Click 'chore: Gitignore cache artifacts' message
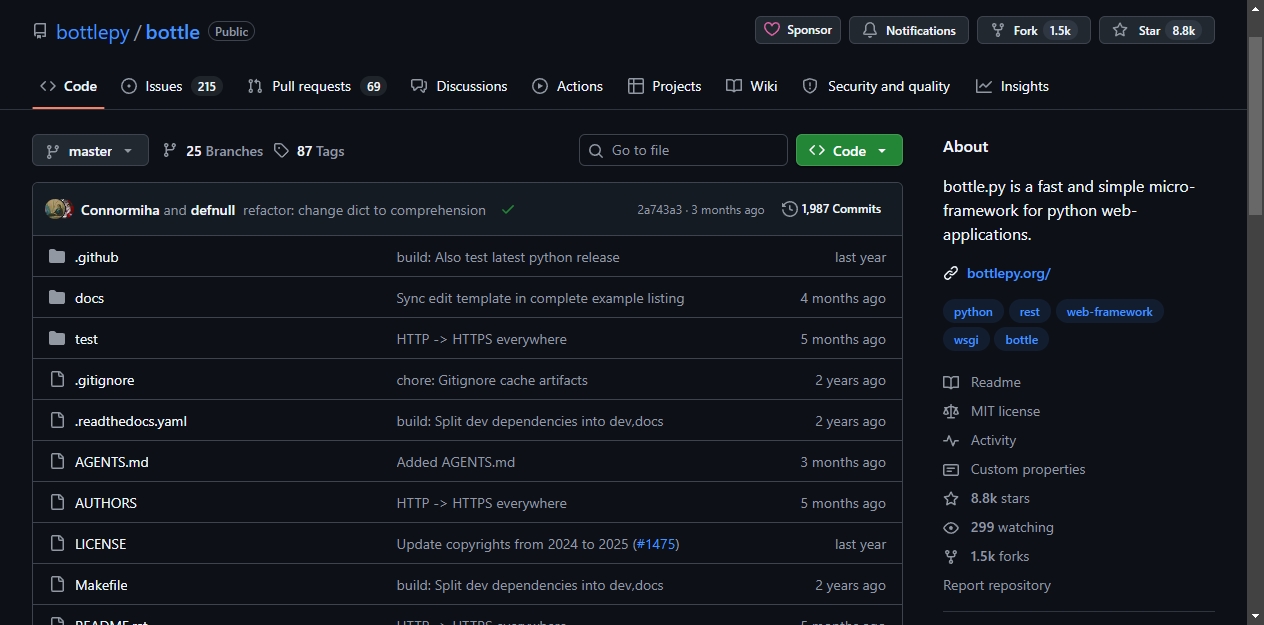The width and height of the screenshot is (1264, 625). tap(492, 380)
